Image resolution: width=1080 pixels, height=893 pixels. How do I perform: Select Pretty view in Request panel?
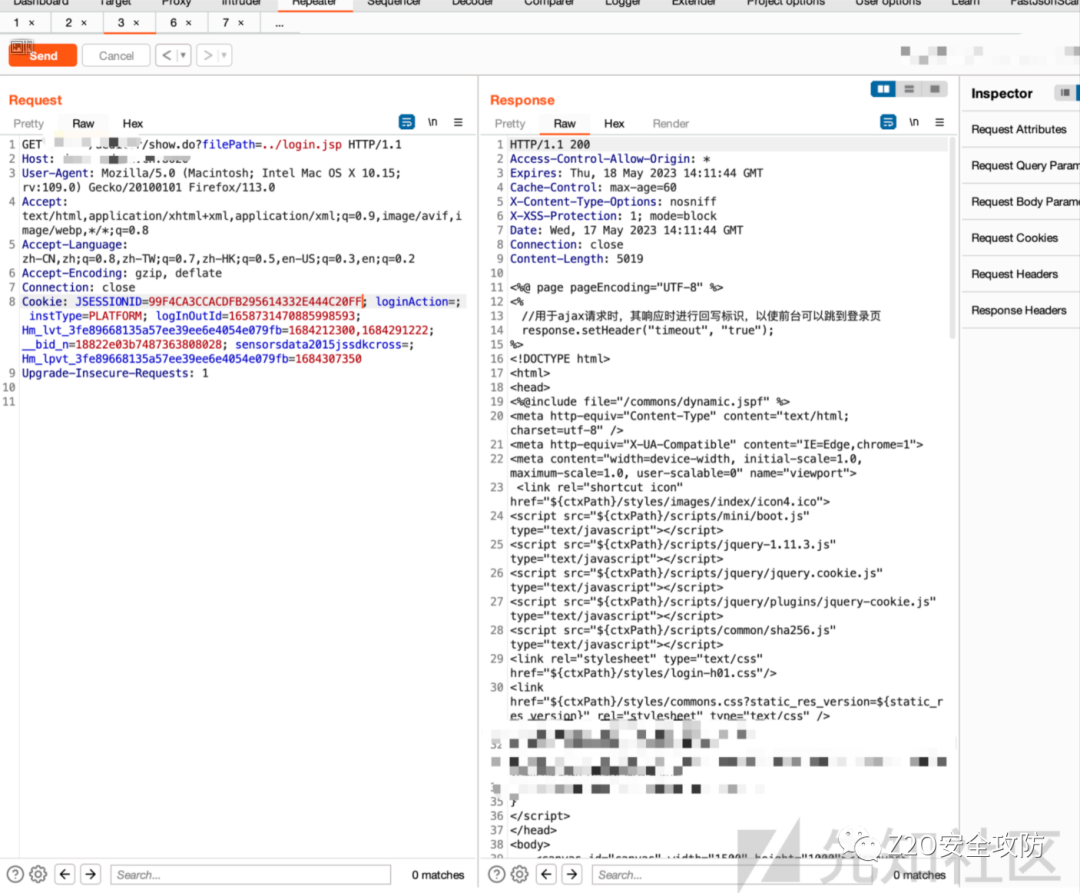point(28,123)
